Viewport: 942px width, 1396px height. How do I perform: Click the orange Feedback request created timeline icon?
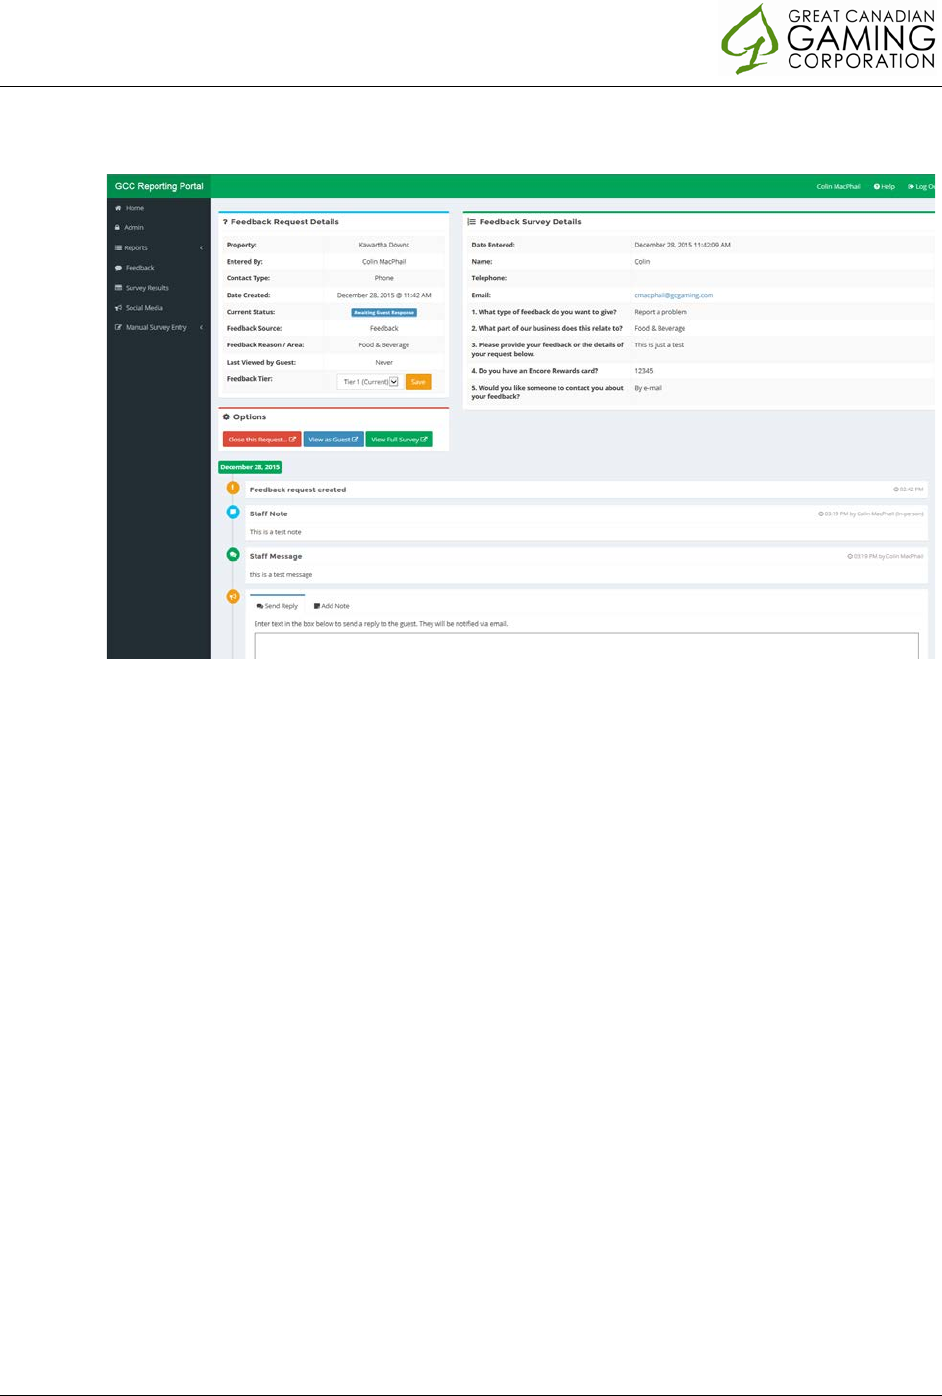coord(233,488)
